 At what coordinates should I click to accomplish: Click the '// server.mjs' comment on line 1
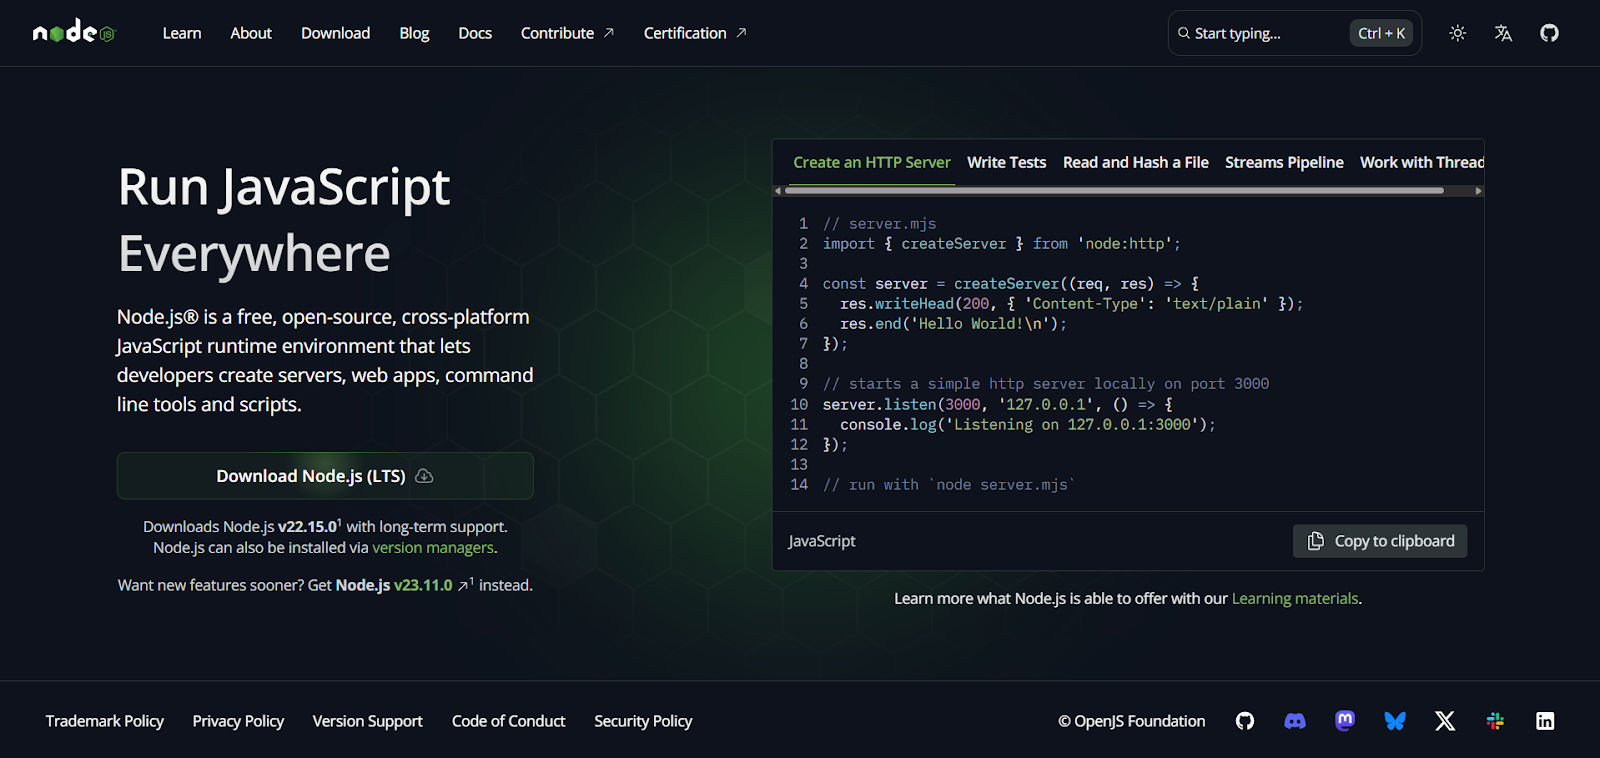point(879,224)
